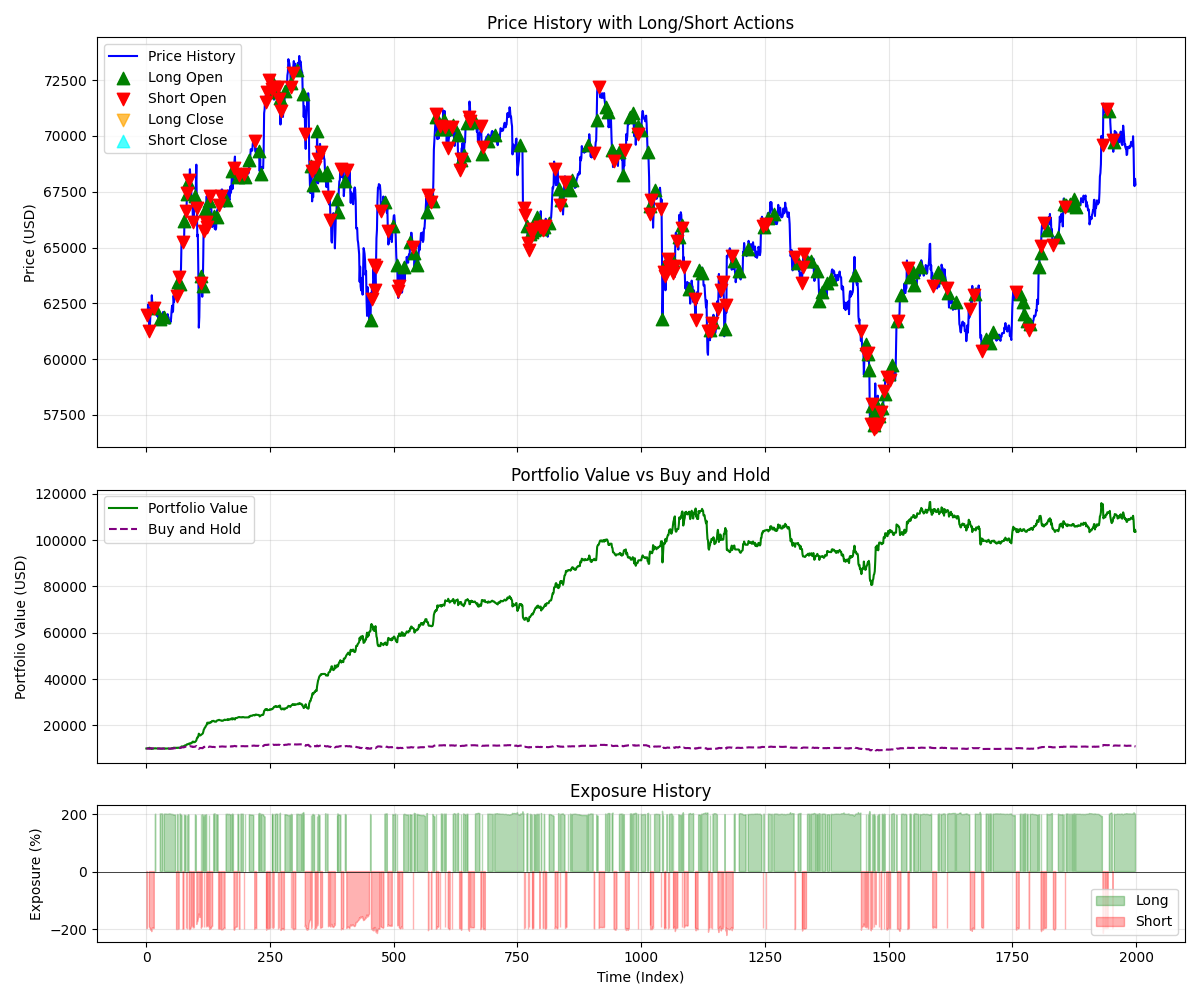The height and width of the screenshot is (1000, 1200).
Task: Click the 'Price (USD)' y-axis label
Action: 30,243
